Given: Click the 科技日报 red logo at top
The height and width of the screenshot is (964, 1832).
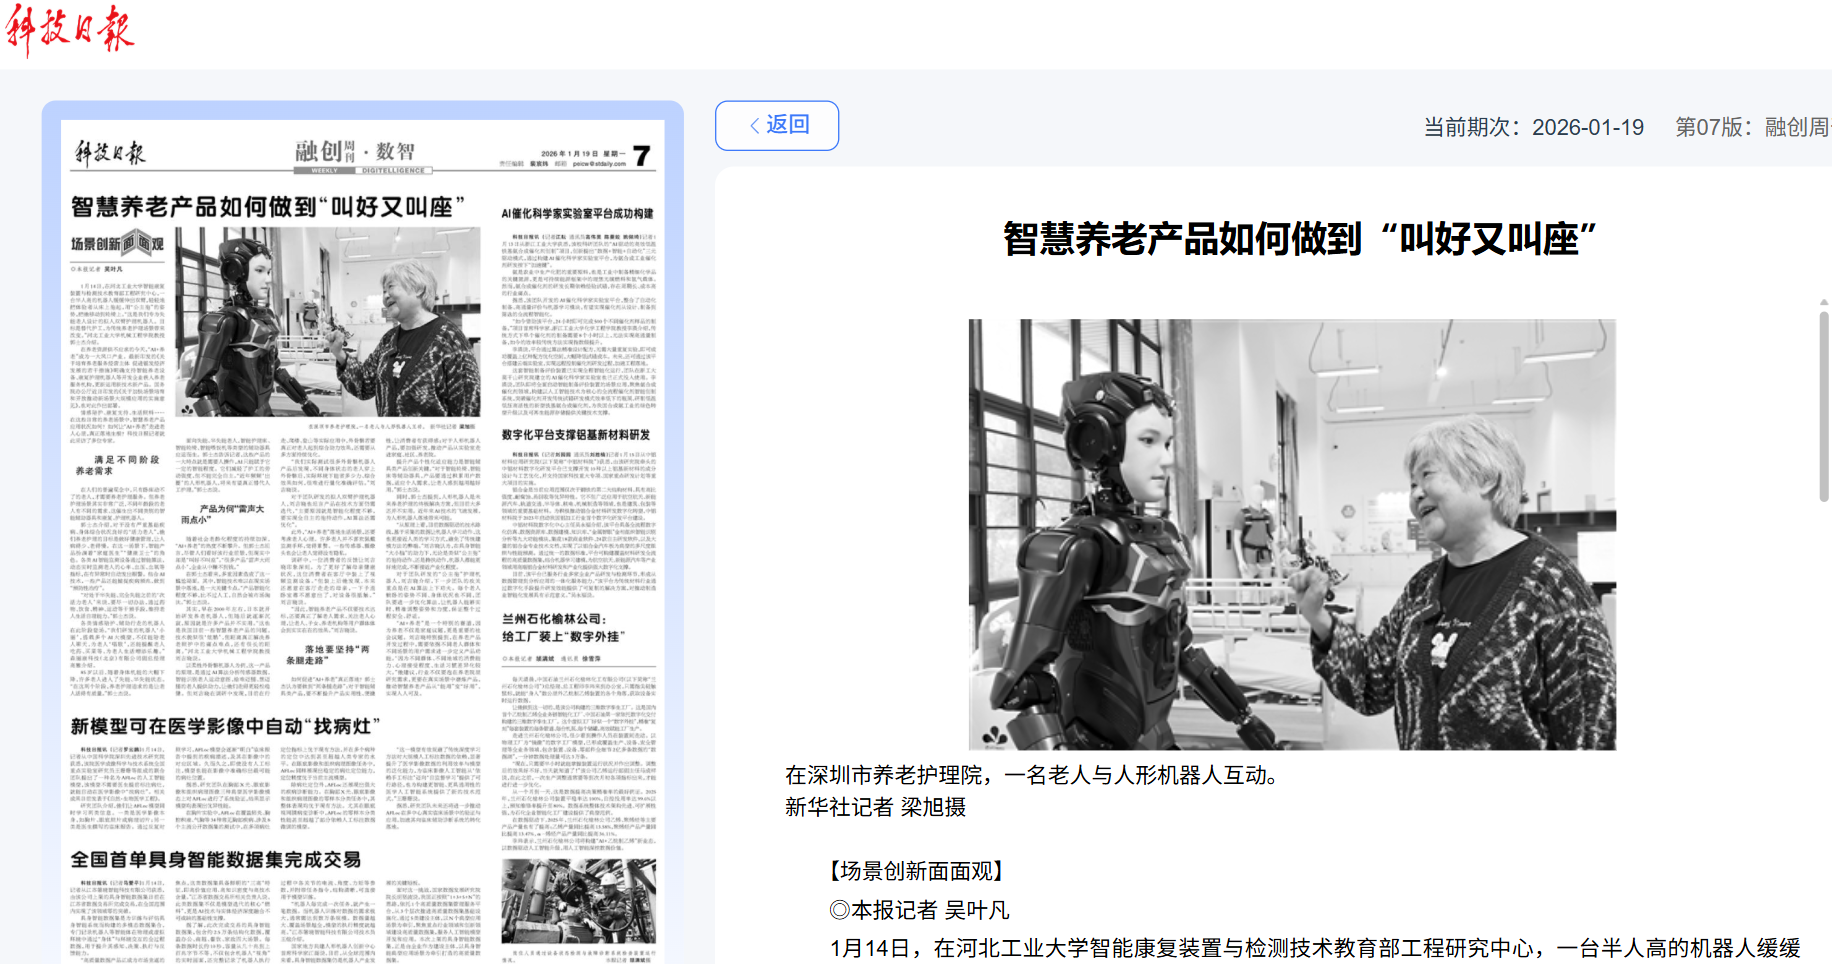Looking at the screenshot, I should click(x=70, y=28).
